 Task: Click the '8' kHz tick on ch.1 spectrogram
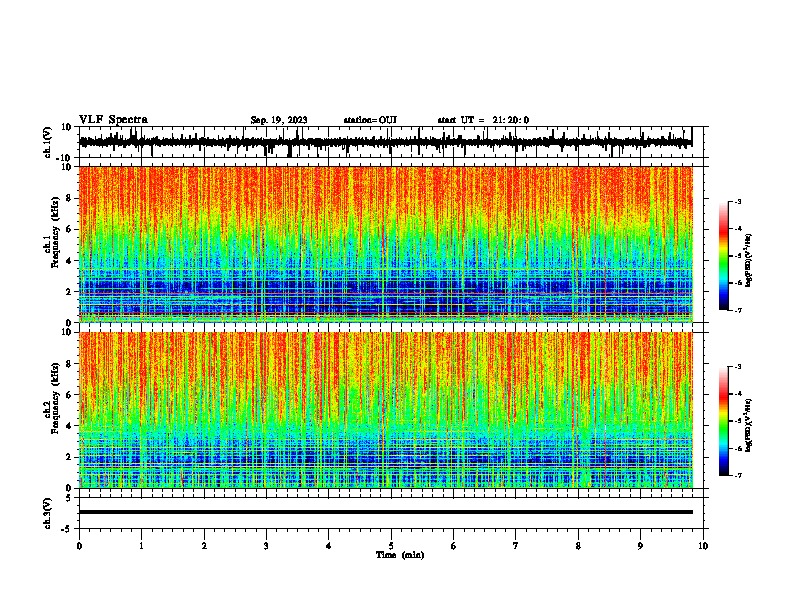70,198
